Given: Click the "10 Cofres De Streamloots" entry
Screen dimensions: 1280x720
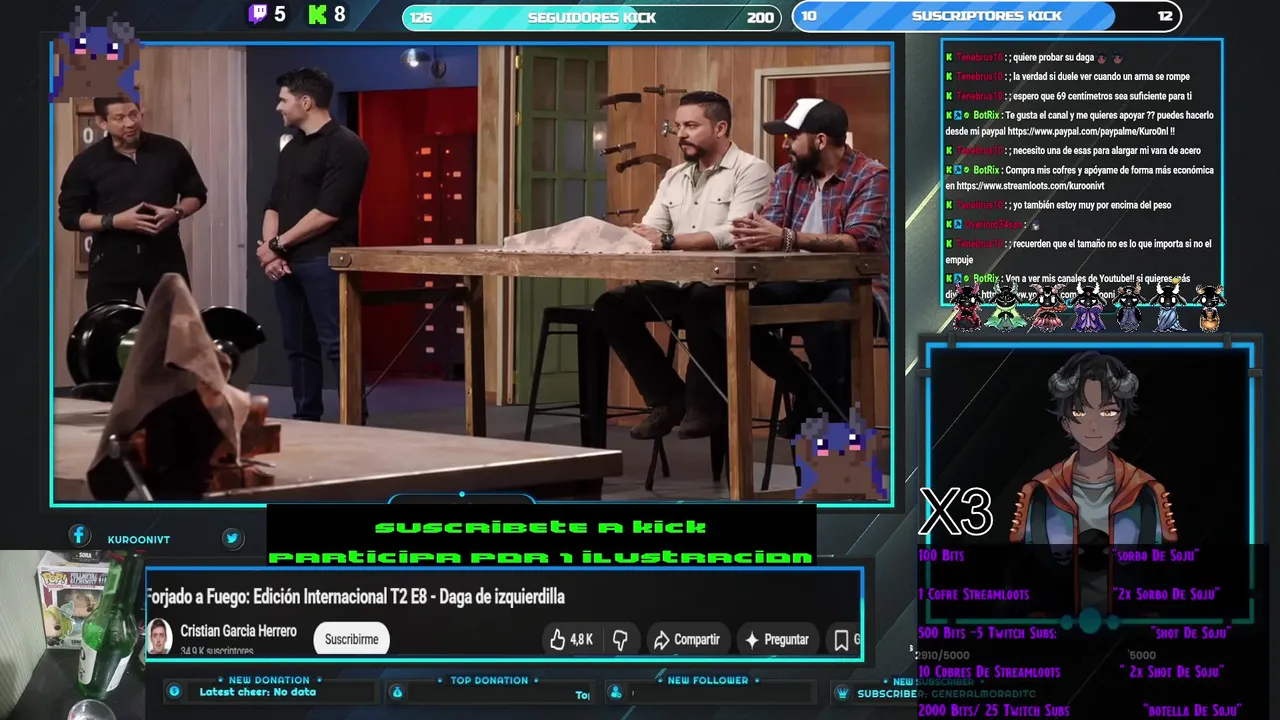Looking at the screenshot, I should (x=989, y=672).
